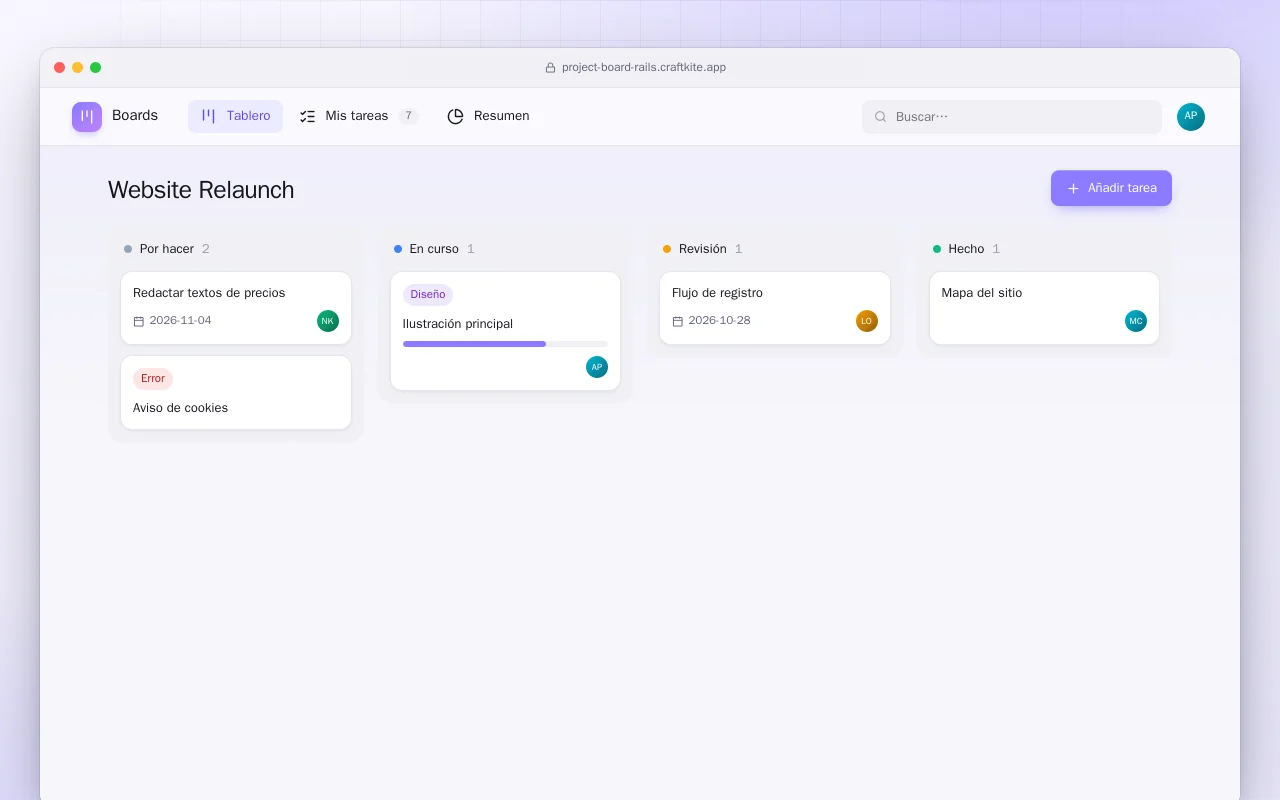Open the Resumen tab
Viewport: 1280px width, 800px height.
(488, 116)
